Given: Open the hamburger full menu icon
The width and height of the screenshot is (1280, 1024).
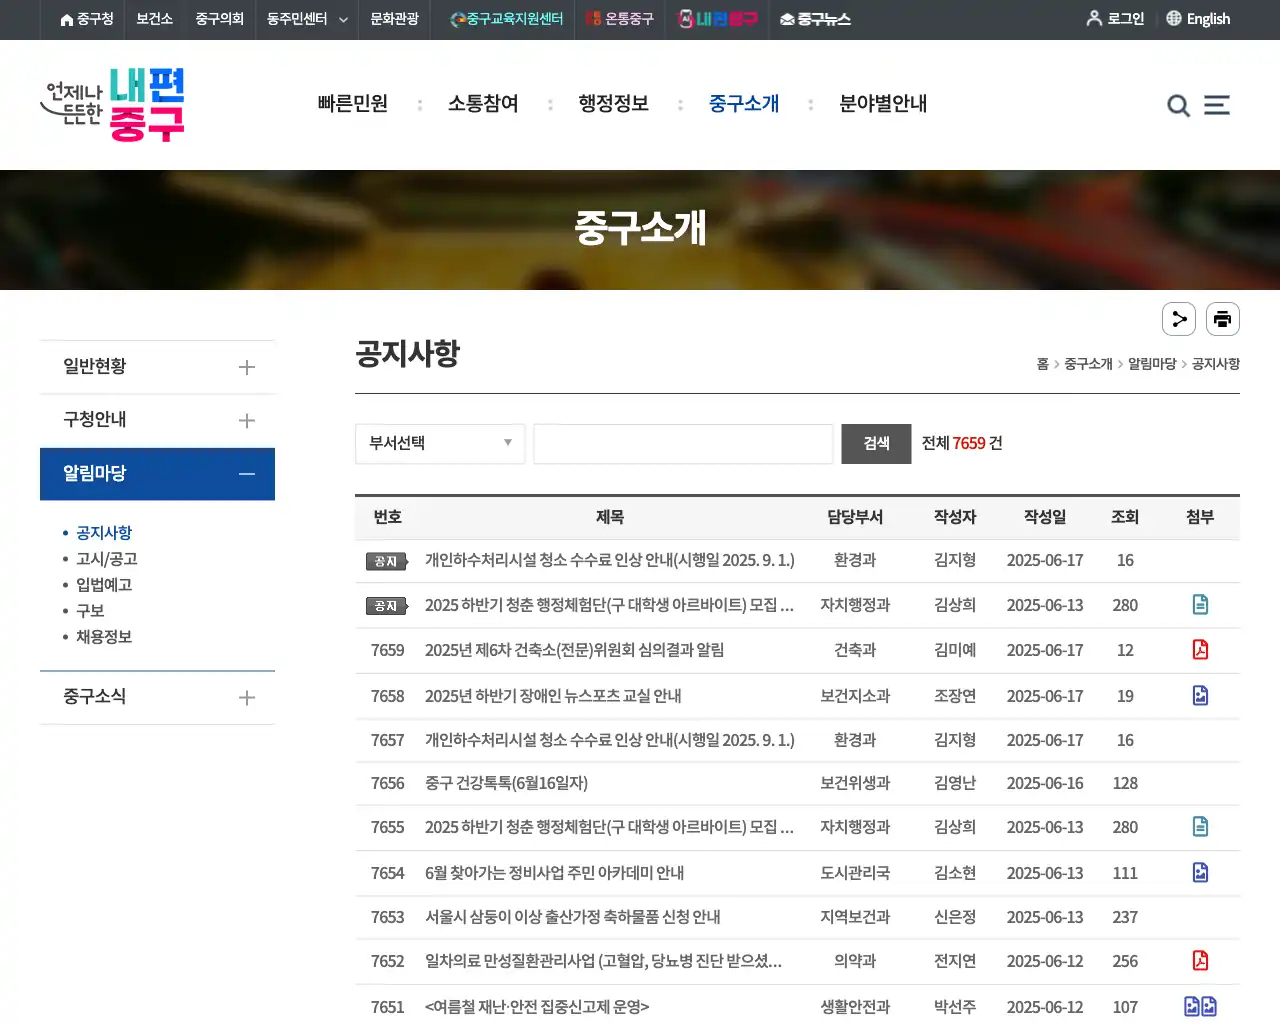Looking at the screenshot, I should pyautogui.click(x=1217, y=105).
